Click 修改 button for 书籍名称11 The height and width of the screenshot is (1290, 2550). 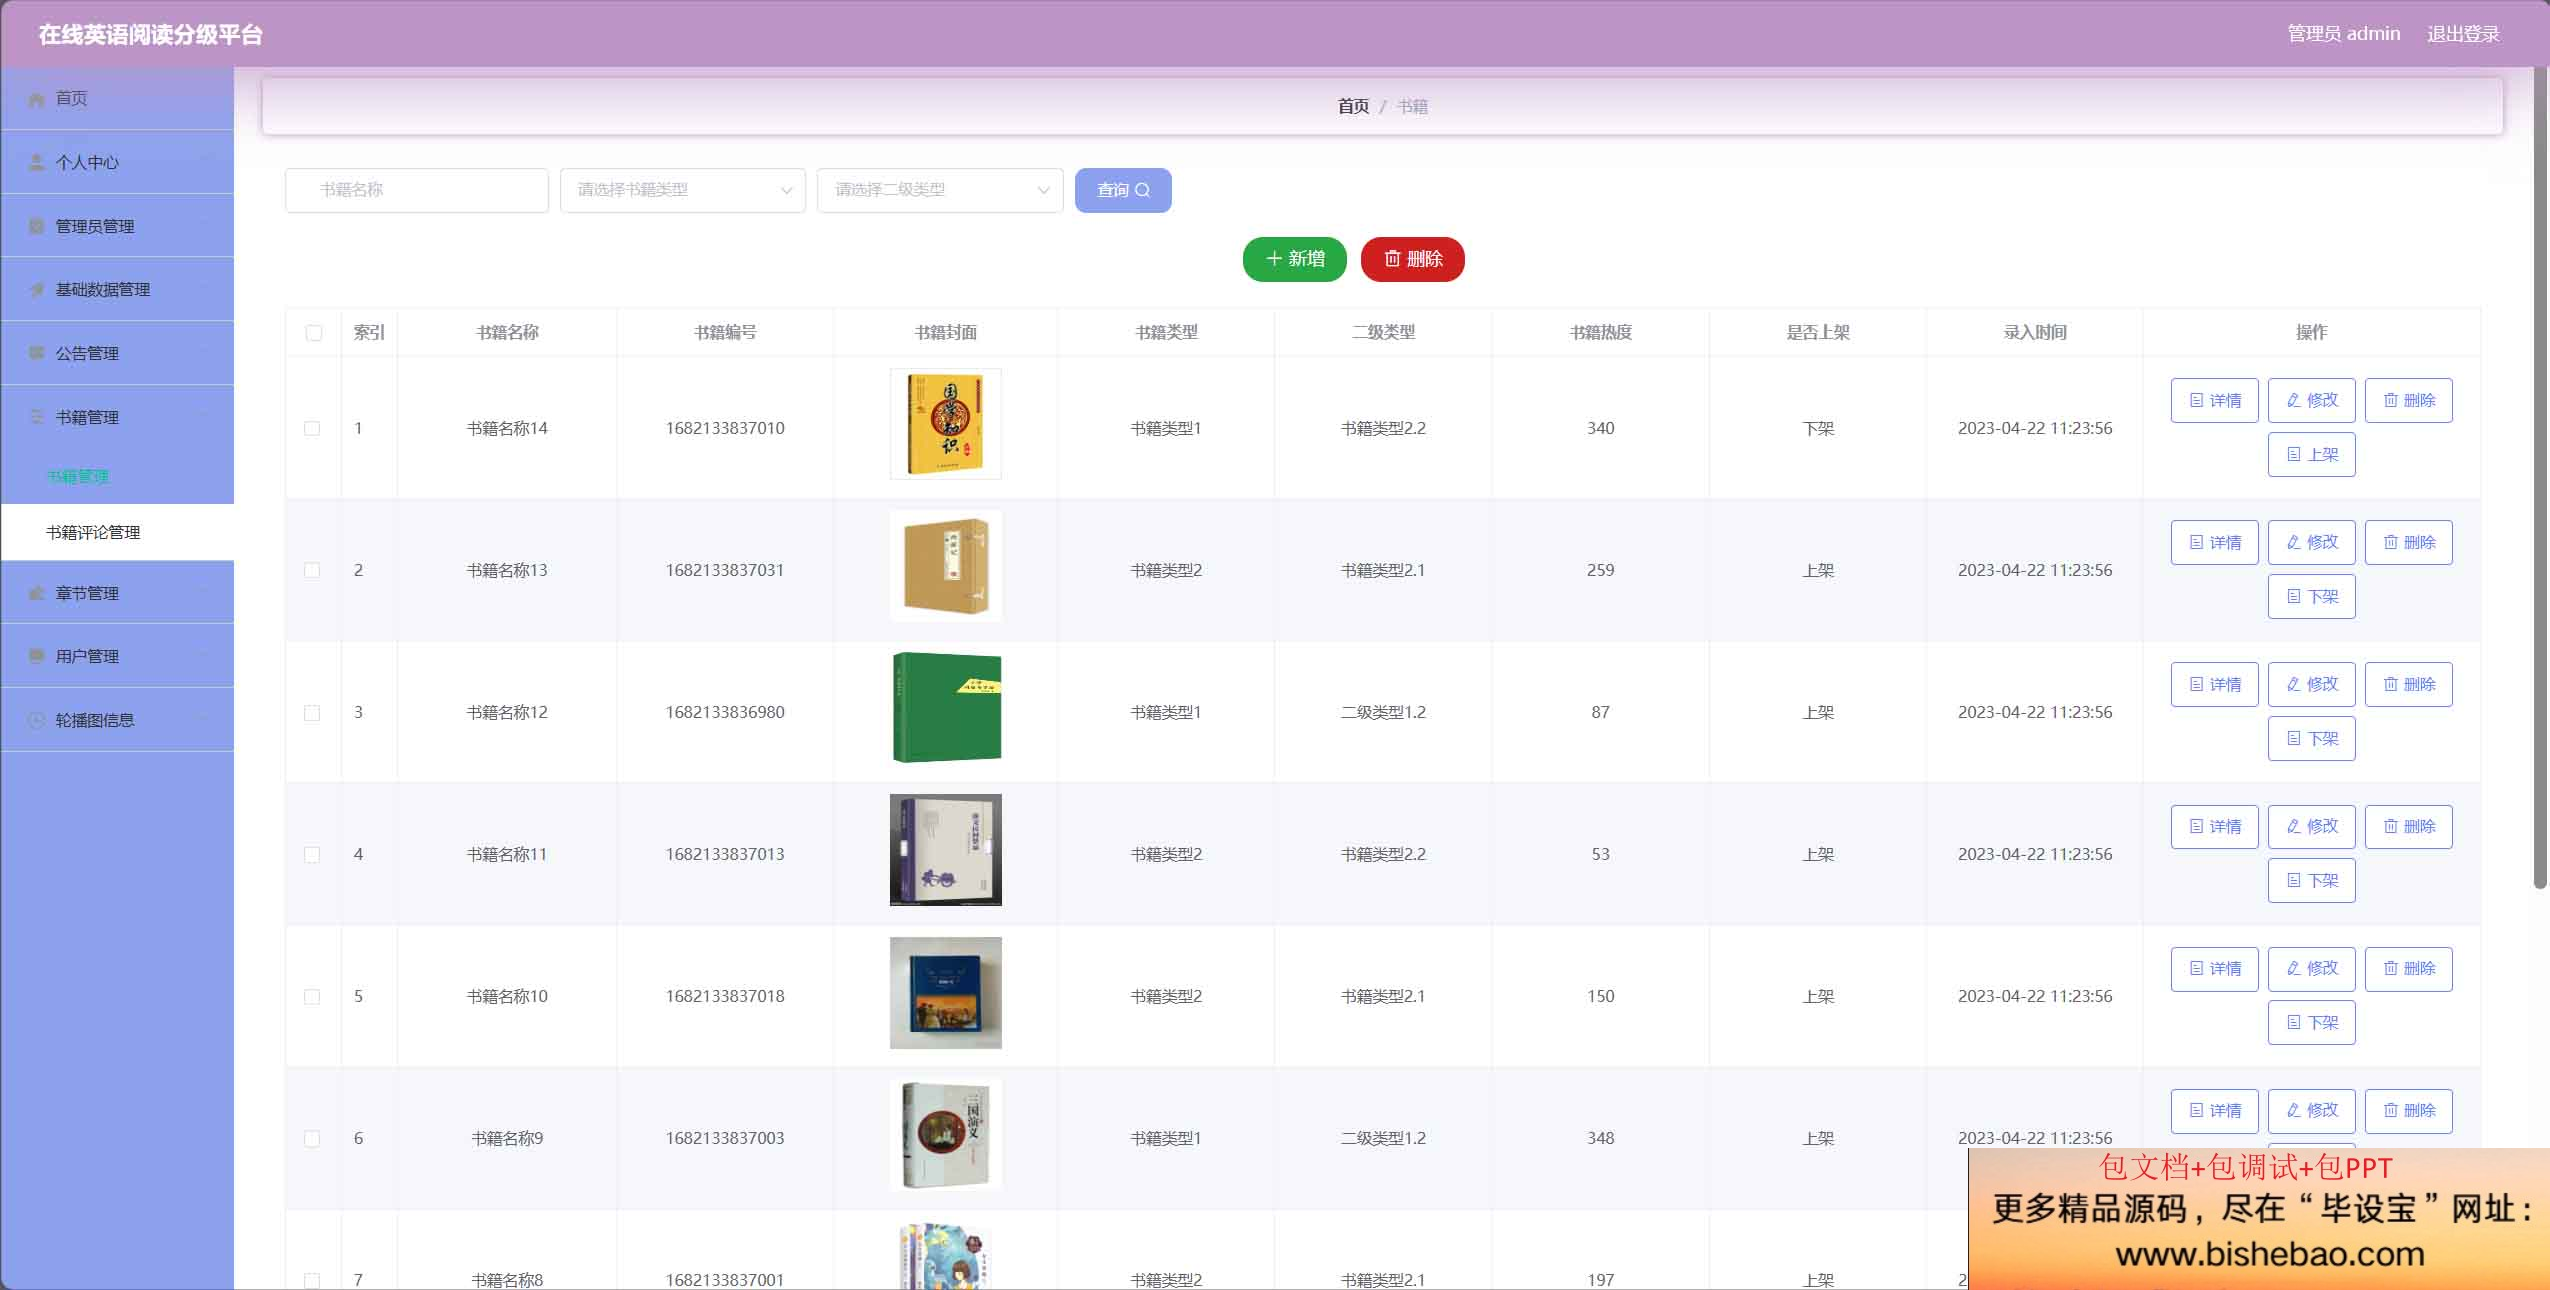coord(2312,826)
